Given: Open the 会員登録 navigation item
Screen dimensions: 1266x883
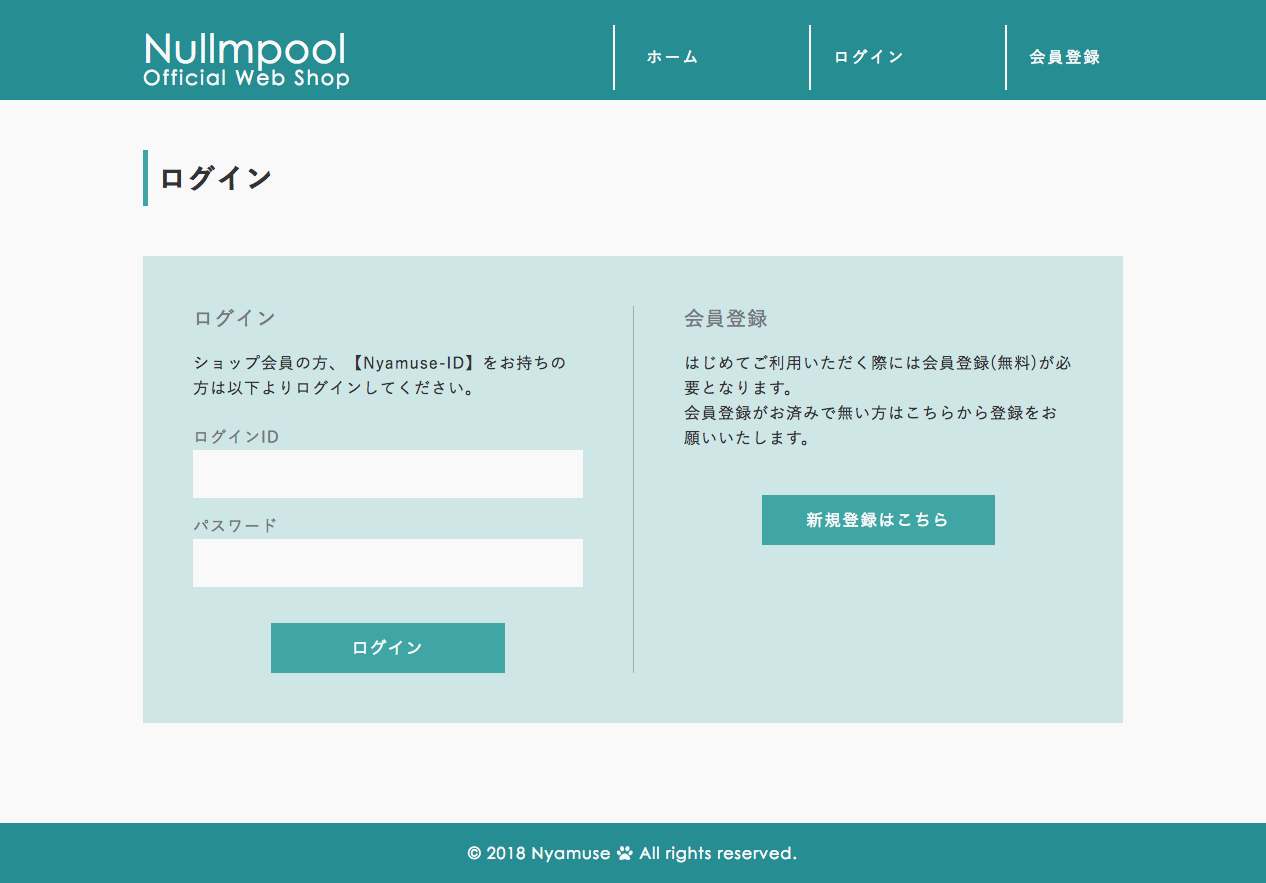Looking at the screenshot, I should [x=1063, y=57].
